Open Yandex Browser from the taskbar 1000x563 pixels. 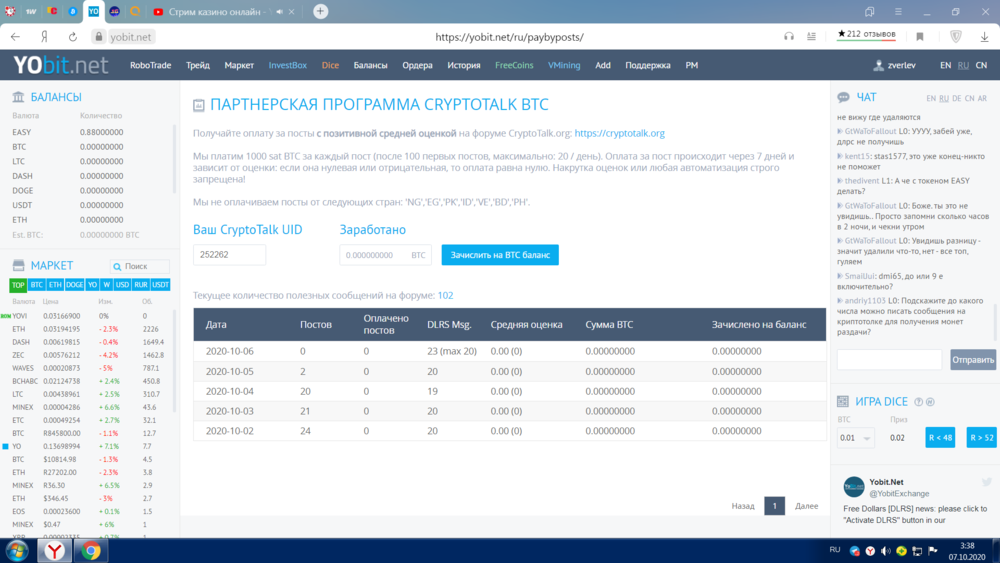click(55, 551)
